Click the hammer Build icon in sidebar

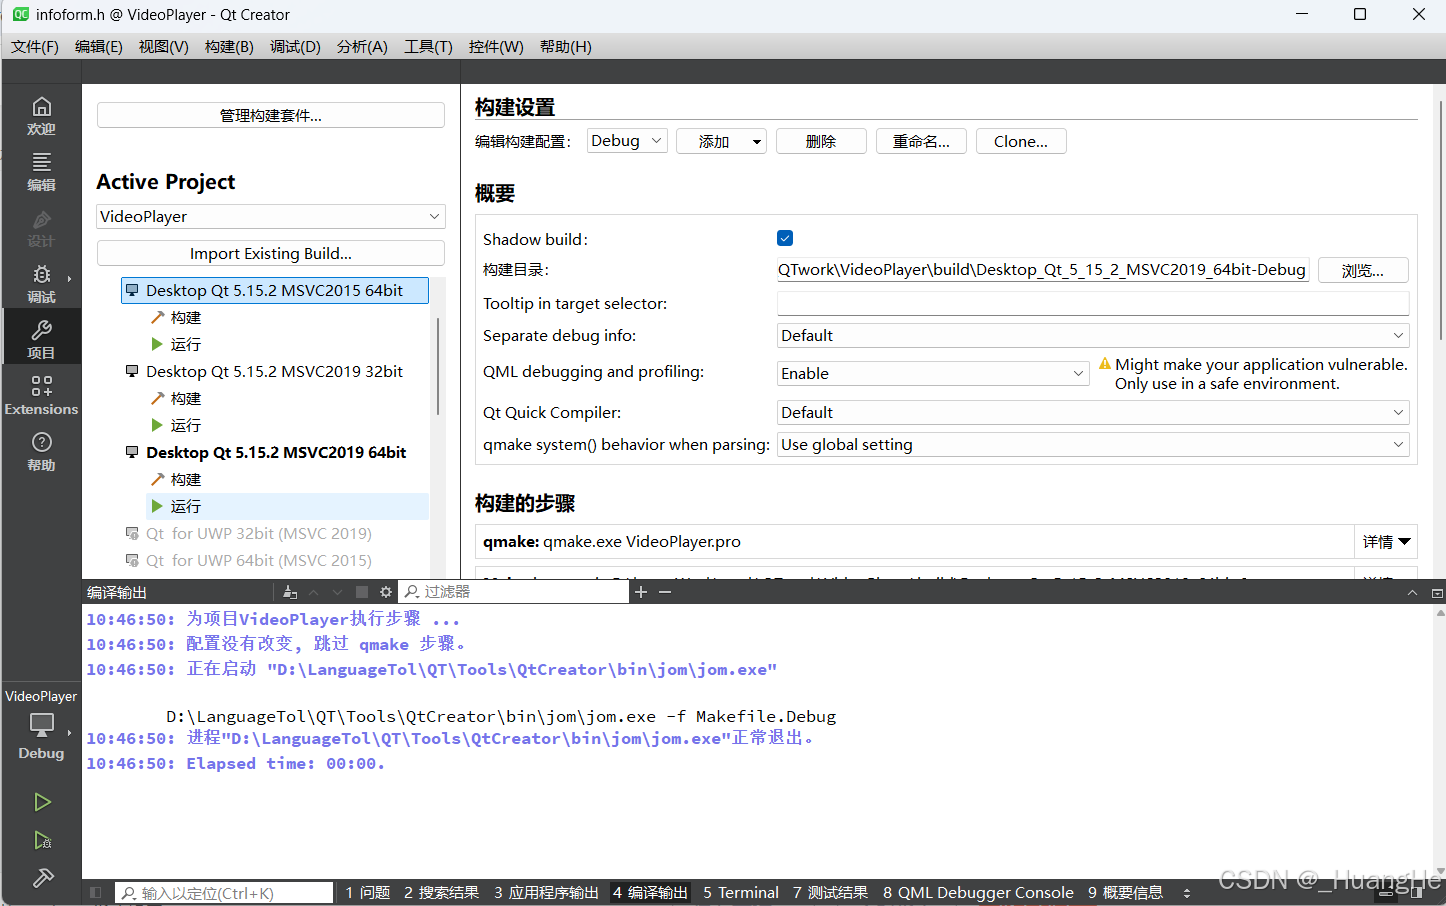tap(41, 877)
